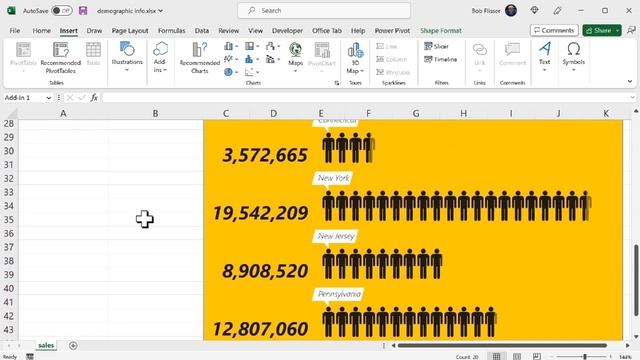Click the diamond premium icon
640x360 pixels.
[x=534, y=11]
